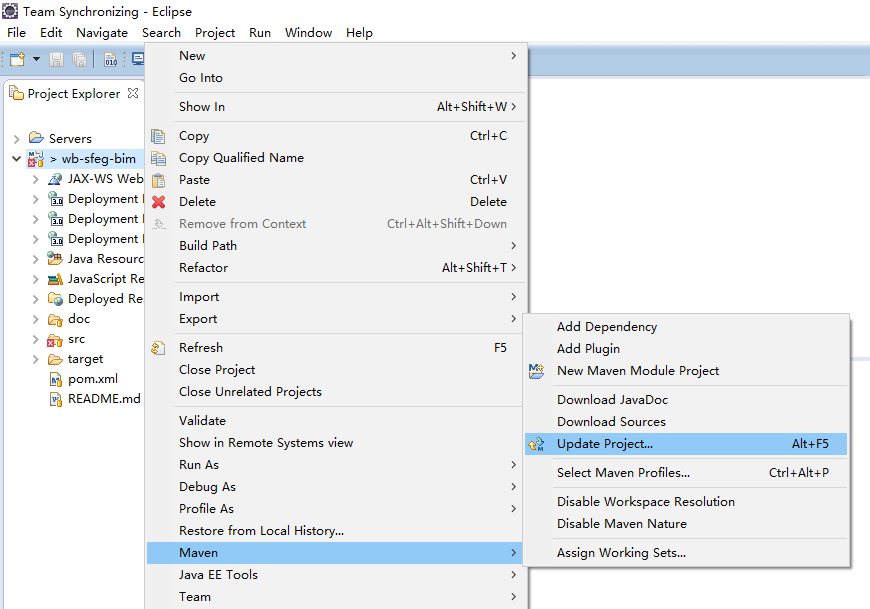Choose Validate in the context menu
Screen dimensions: 870x609
click(x=335, y=420)
